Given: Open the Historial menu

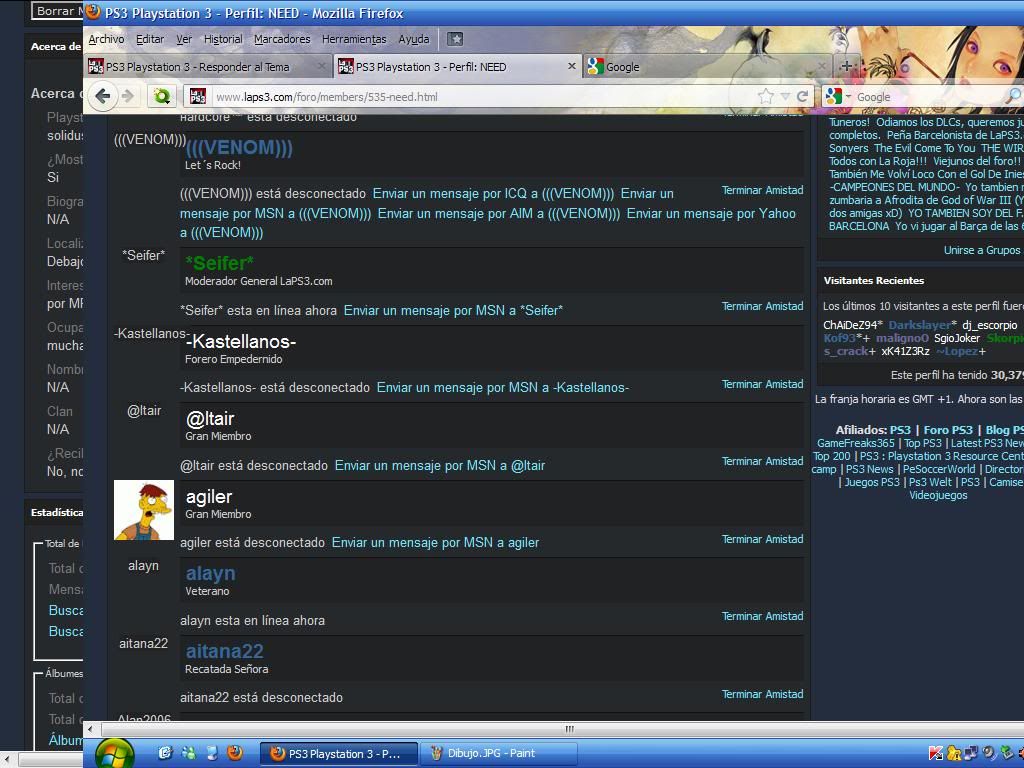Looking at the screenshot, I should (223, 39).
